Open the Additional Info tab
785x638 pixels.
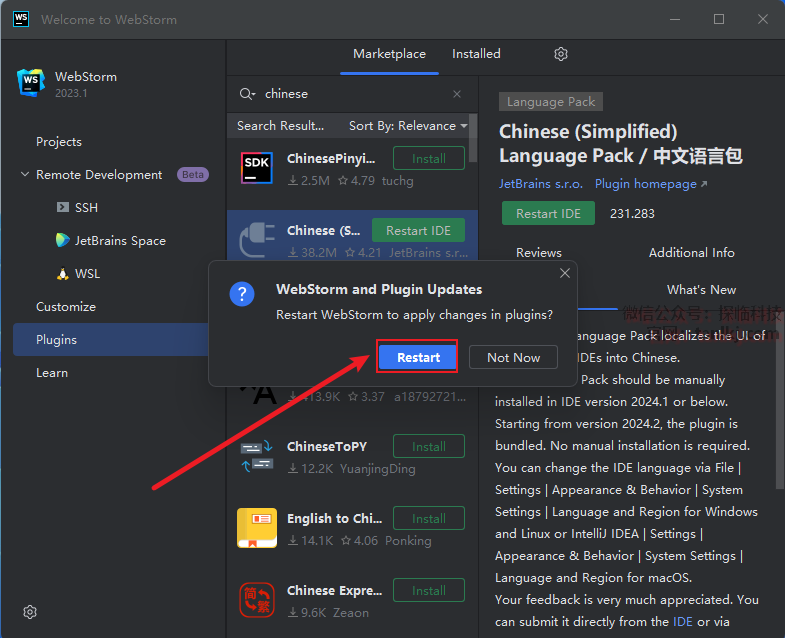(x=691, y=253)
